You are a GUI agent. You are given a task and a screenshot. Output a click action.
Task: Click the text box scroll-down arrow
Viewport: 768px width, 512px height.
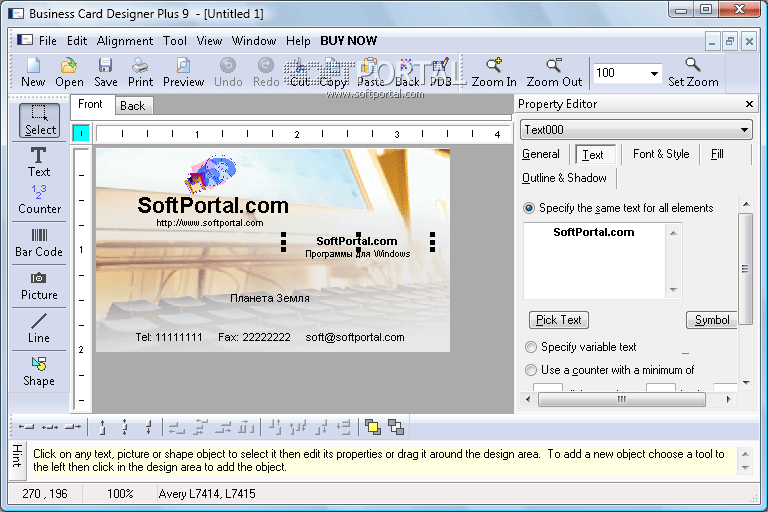click(x=673, y=290)
